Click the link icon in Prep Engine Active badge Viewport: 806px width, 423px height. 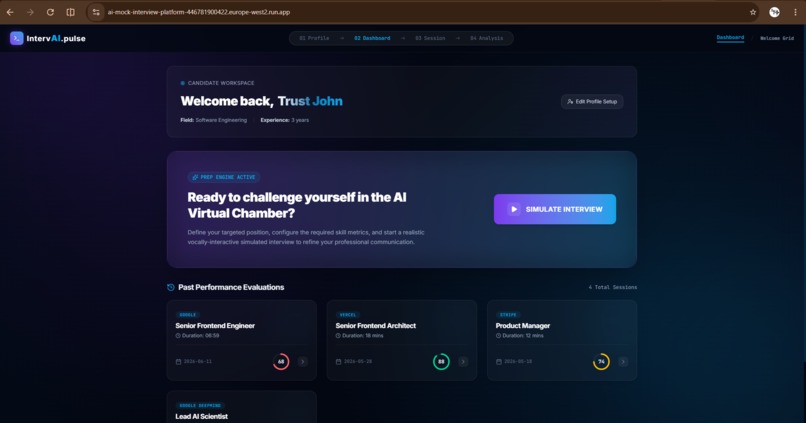(195, 177)
